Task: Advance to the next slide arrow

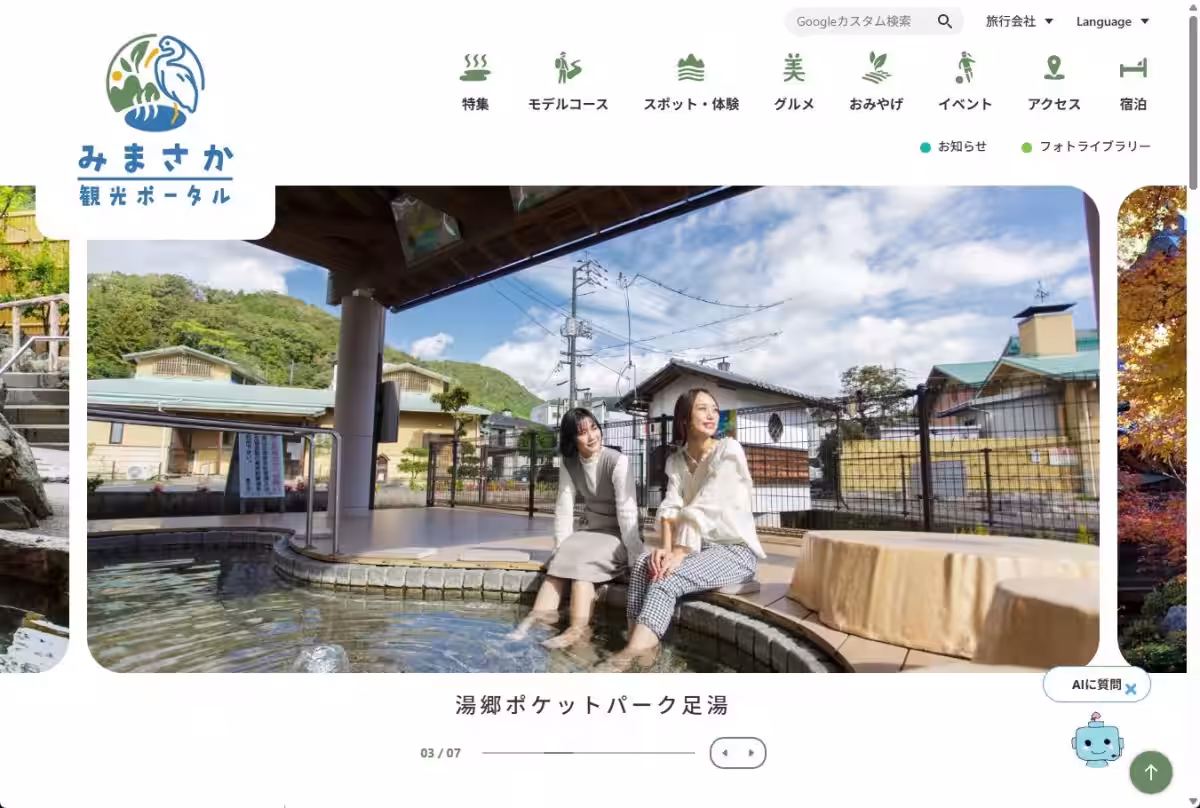Action: pos(752,753)
